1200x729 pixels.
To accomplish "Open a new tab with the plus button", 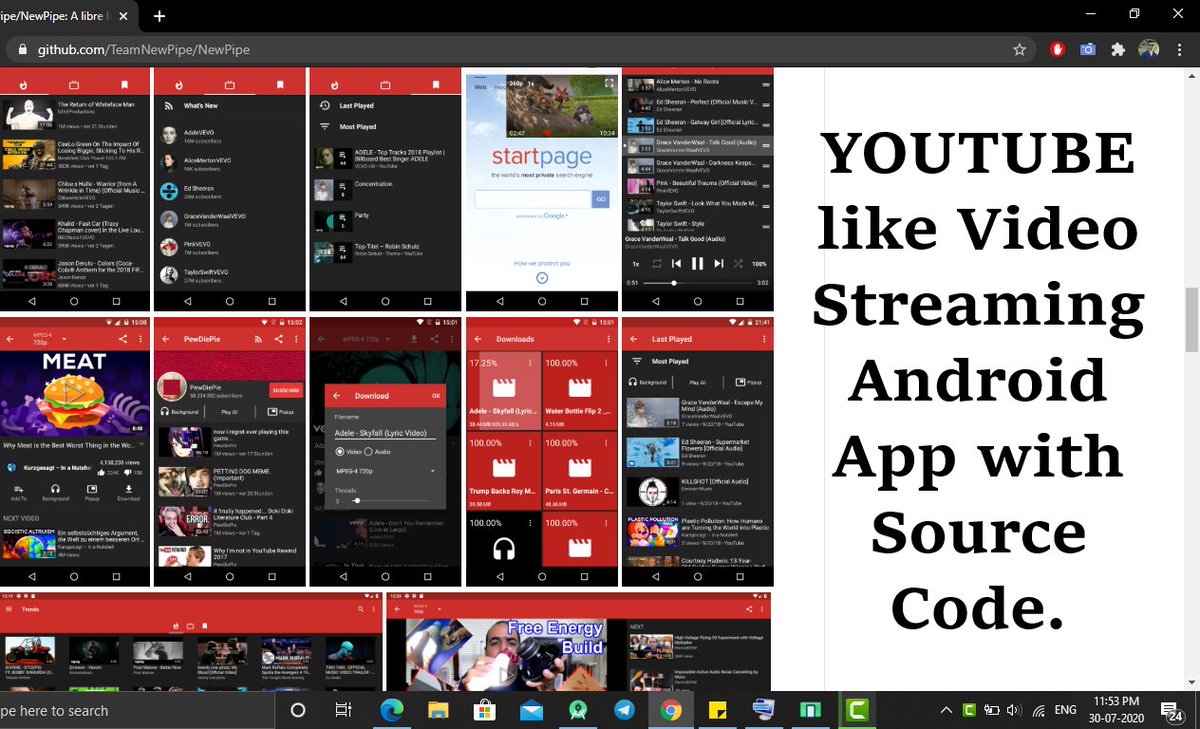I will (x=159, y=15).
